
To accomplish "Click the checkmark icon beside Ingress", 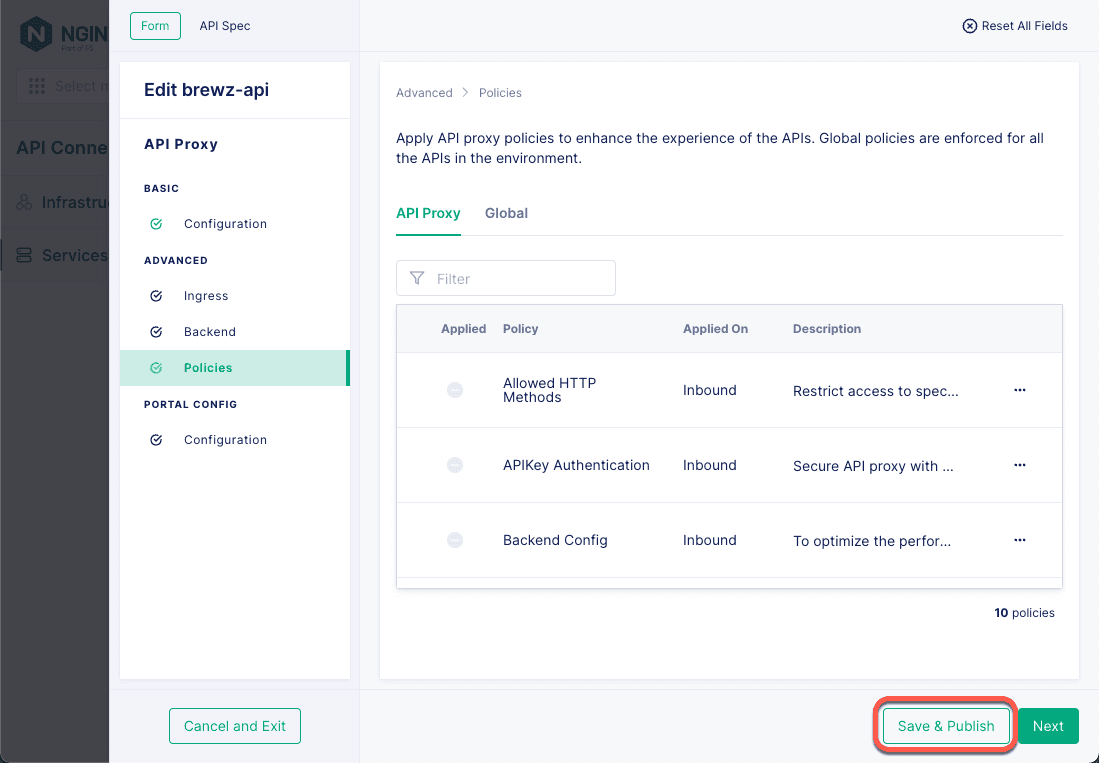I will coord(156,295).
